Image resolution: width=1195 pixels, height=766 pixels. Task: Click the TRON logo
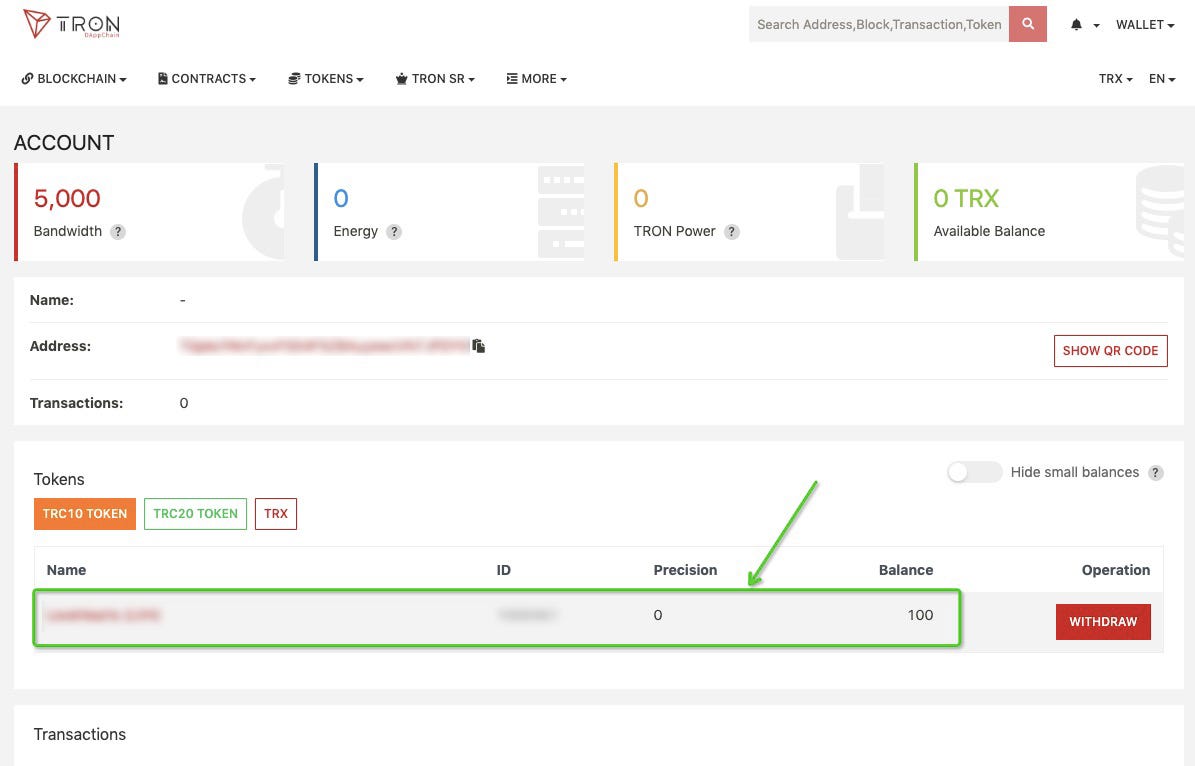[x=71, y=24]
